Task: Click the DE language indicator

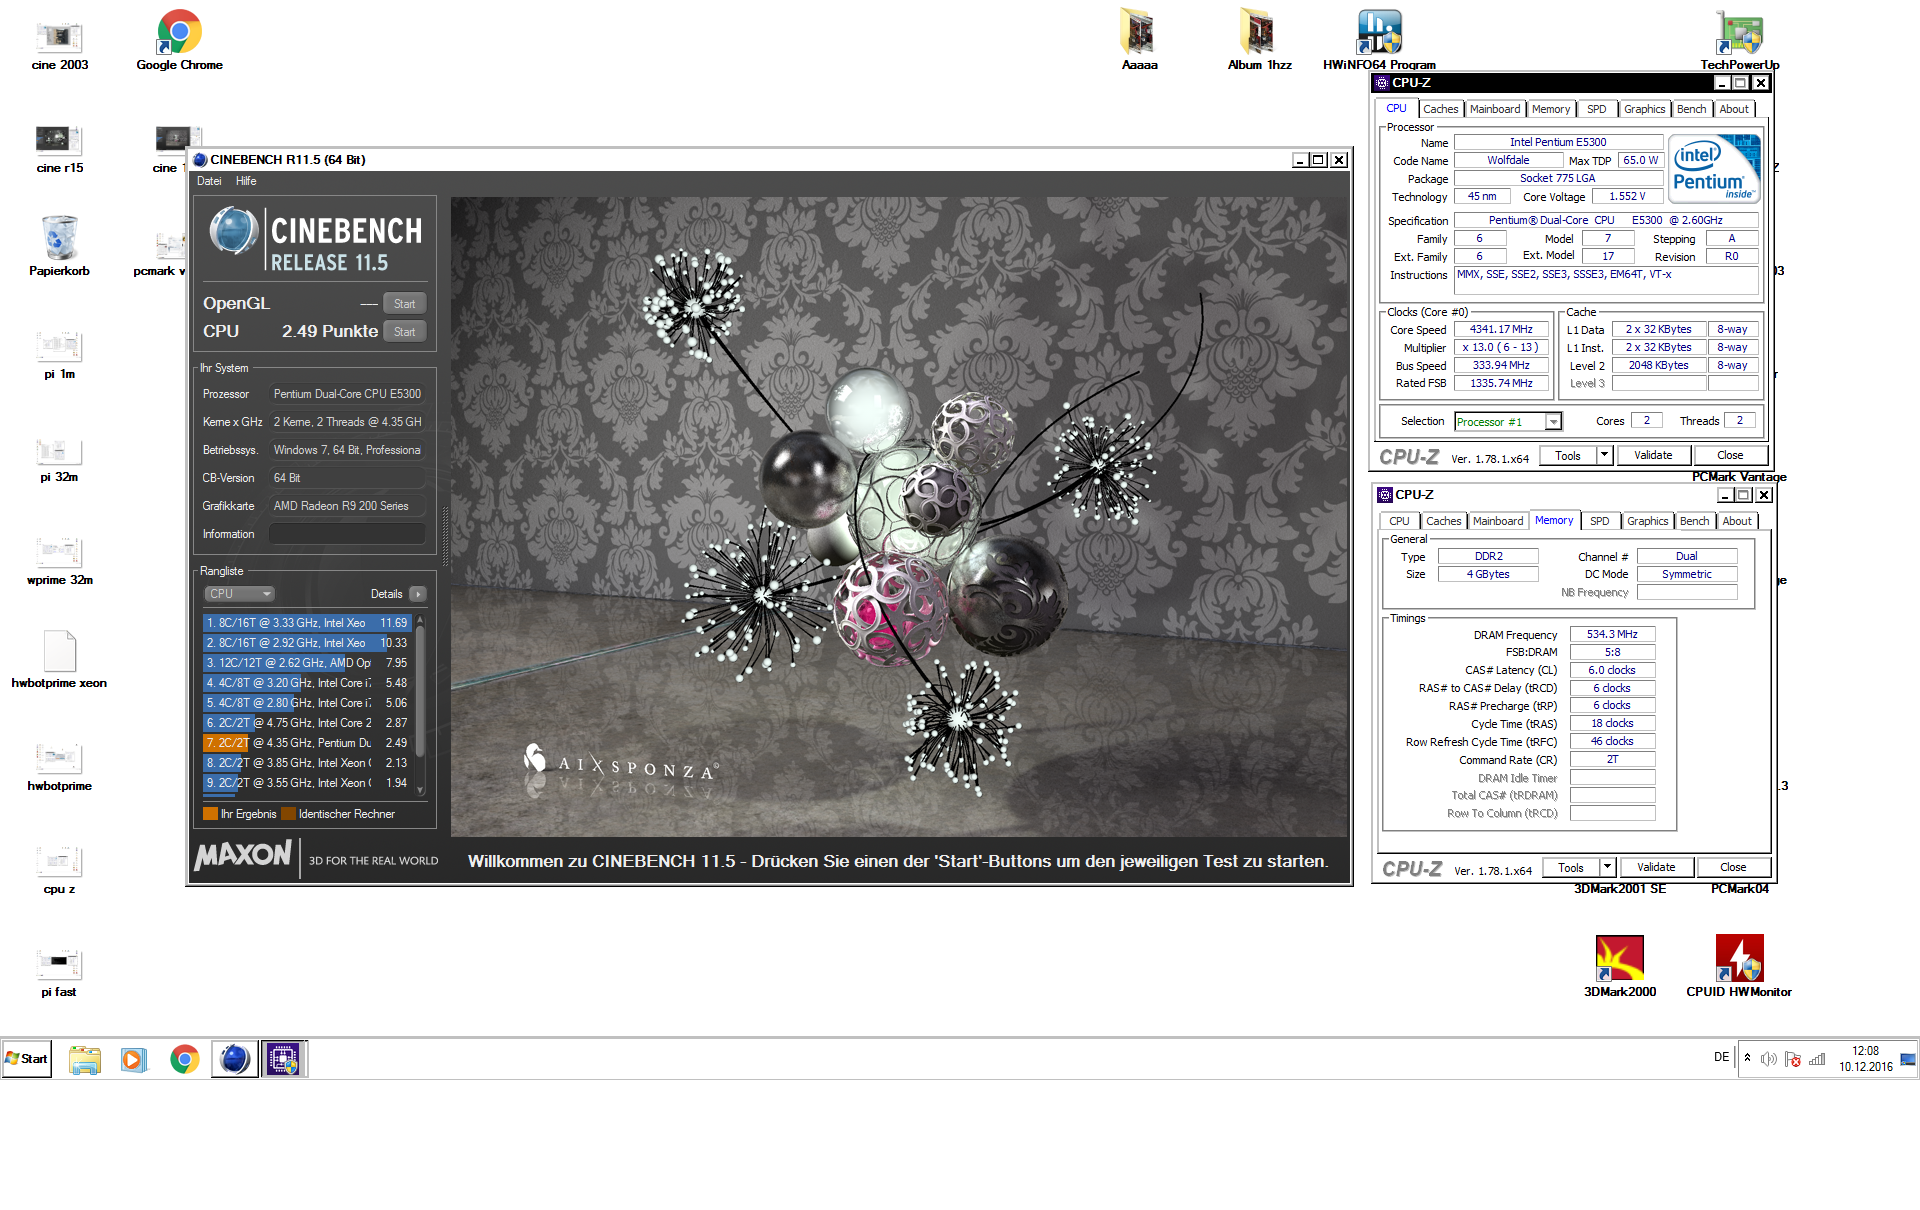Action: pyautogui.click(x=1721, y=1057)
